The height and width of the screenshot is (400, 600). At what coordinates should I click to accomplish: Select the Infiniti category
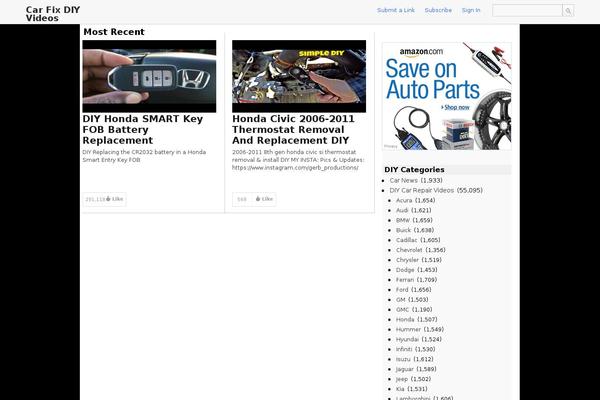point(404,349)
